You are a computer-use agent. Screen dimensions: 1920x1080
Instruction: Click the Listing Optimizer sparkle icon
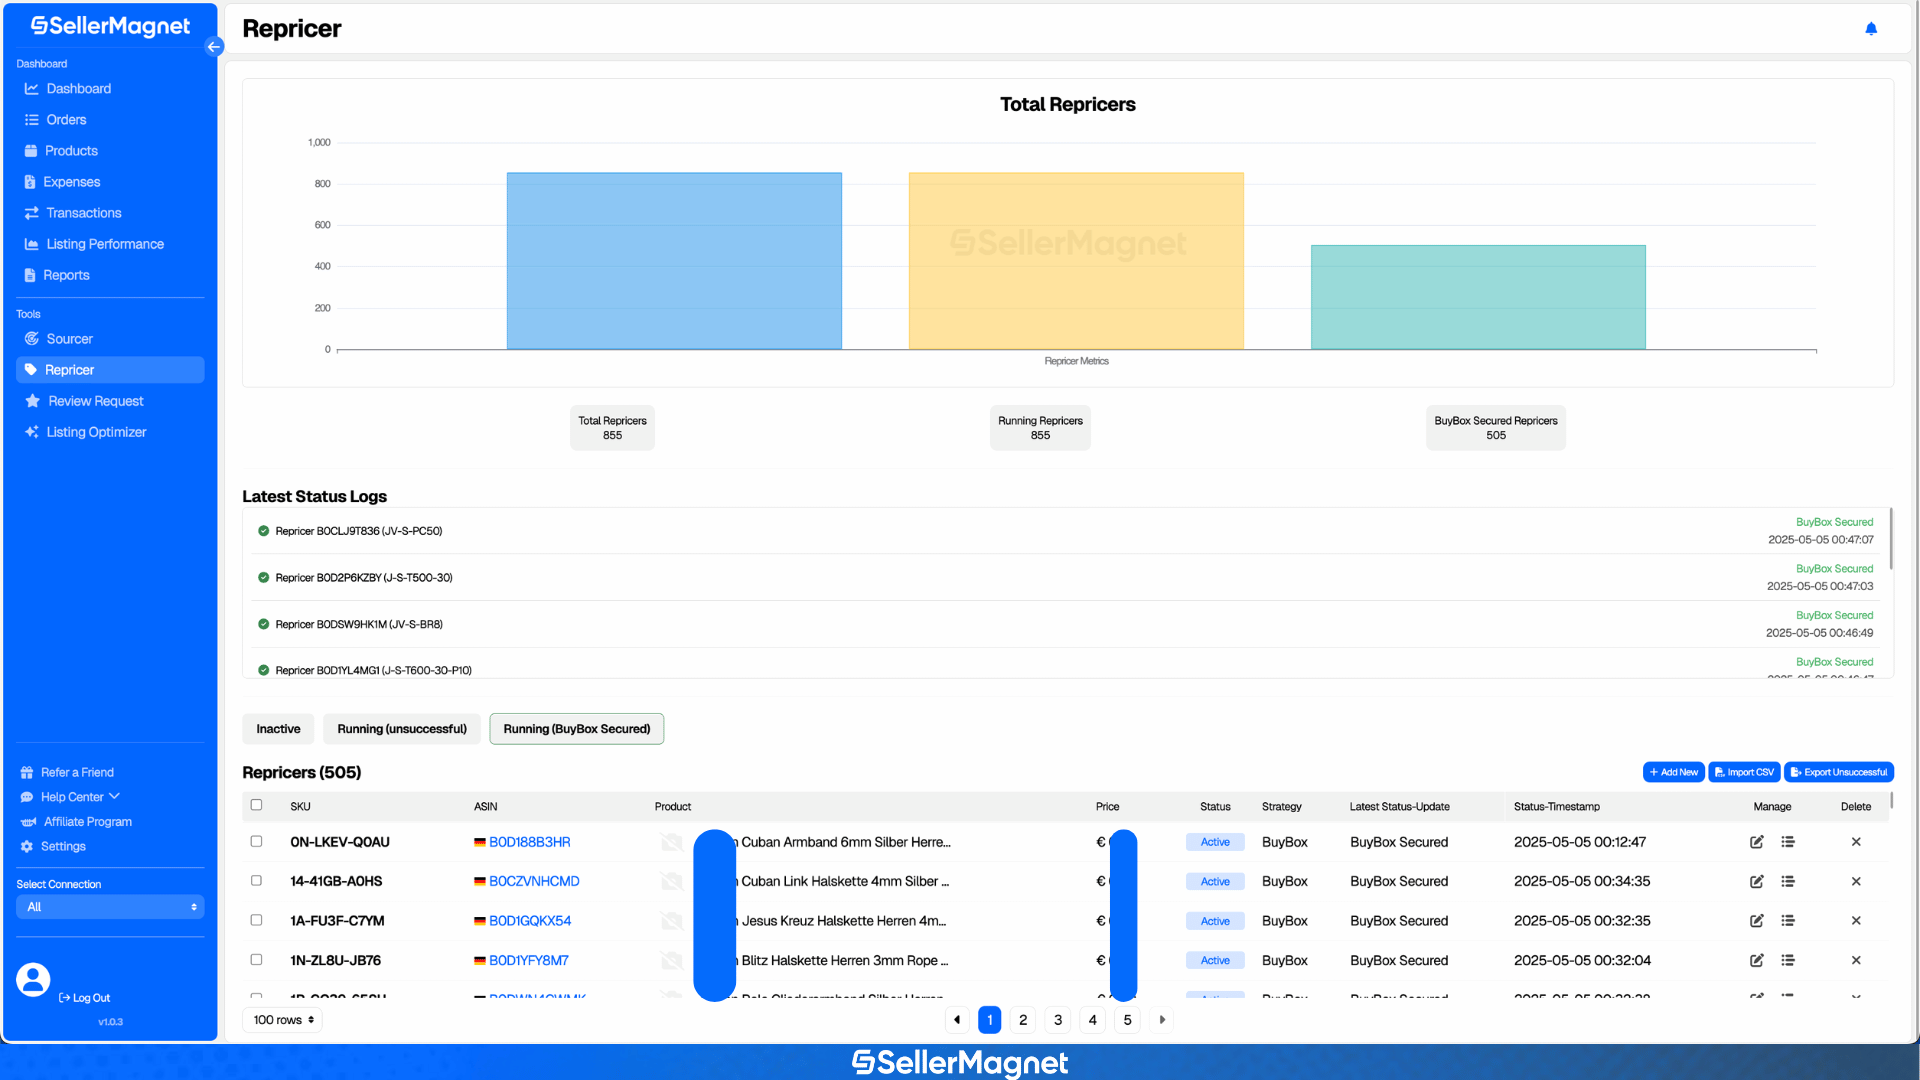click(32, 432)
